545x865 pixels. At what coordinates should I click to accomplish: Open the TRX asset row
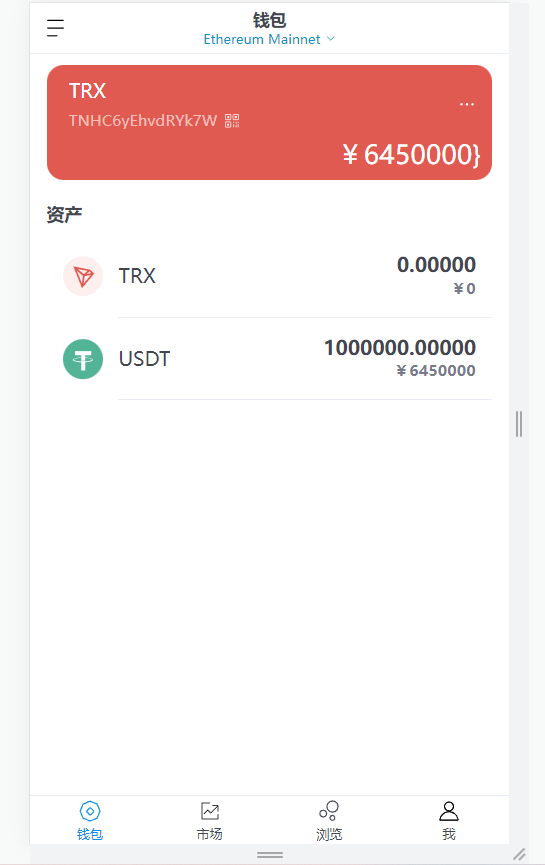pyautogui.click(x=269, y=276)
